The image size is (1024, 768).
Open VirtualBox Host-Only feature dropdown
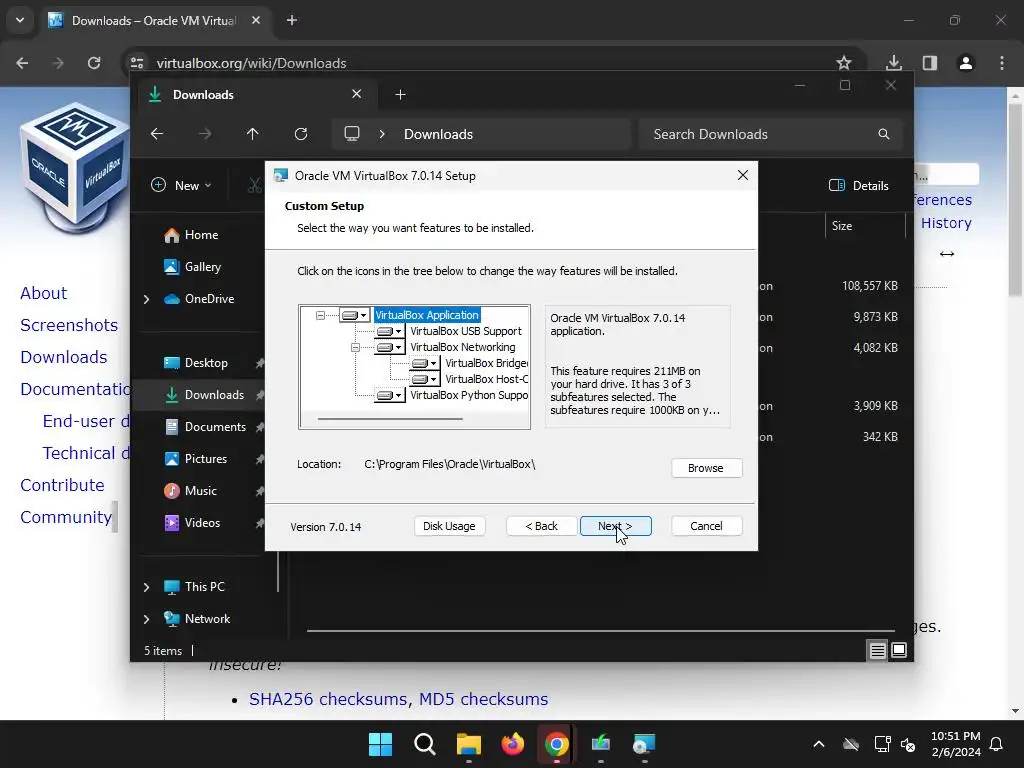pos(425,379)
